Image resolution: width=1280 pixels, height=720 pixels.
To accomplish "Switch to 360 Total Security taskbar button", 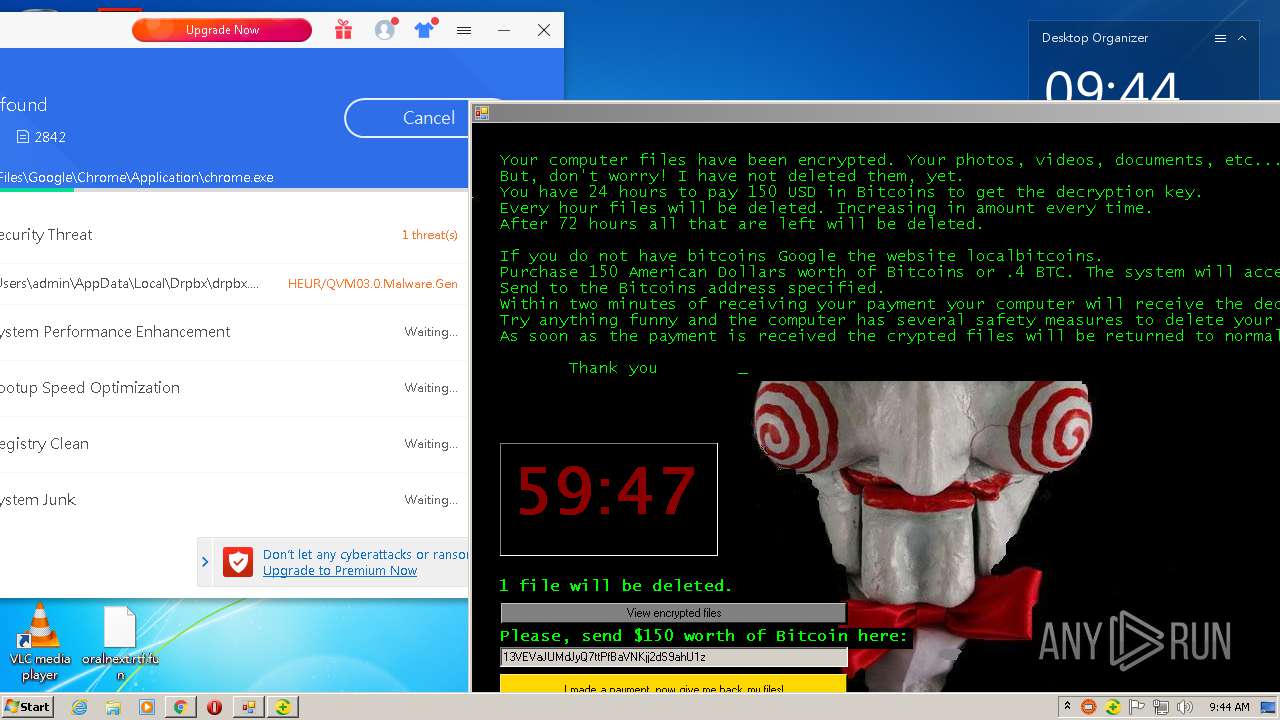I will pyautogui.click(x=283, y=707).
